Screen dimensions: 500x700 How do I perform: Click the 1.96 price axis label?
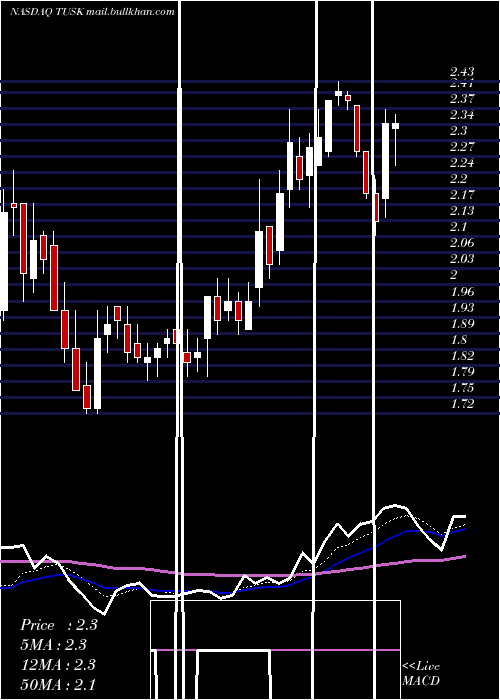pyautogui.click(x=462, y=292)
